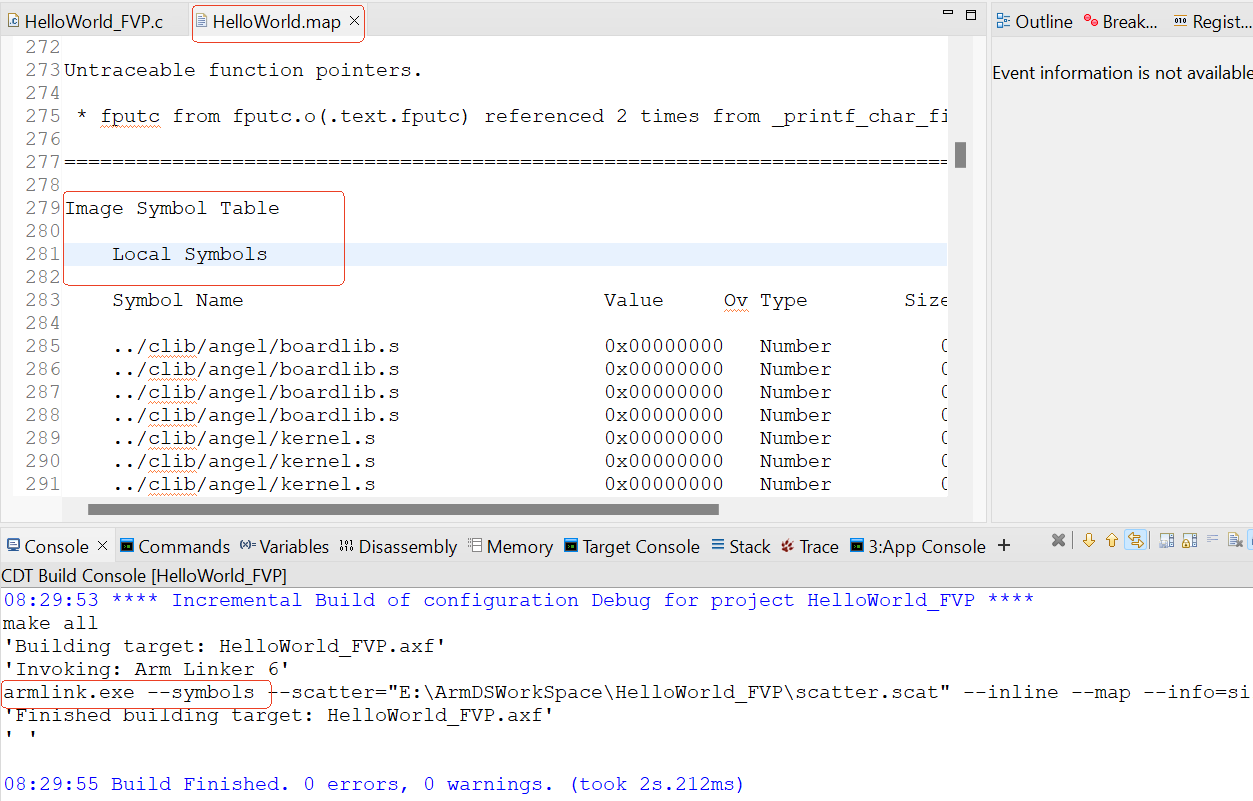Viewport: 1253px width, 801px height.
Task: Minimize the editor area panel
Action: [x=948, y=14]
